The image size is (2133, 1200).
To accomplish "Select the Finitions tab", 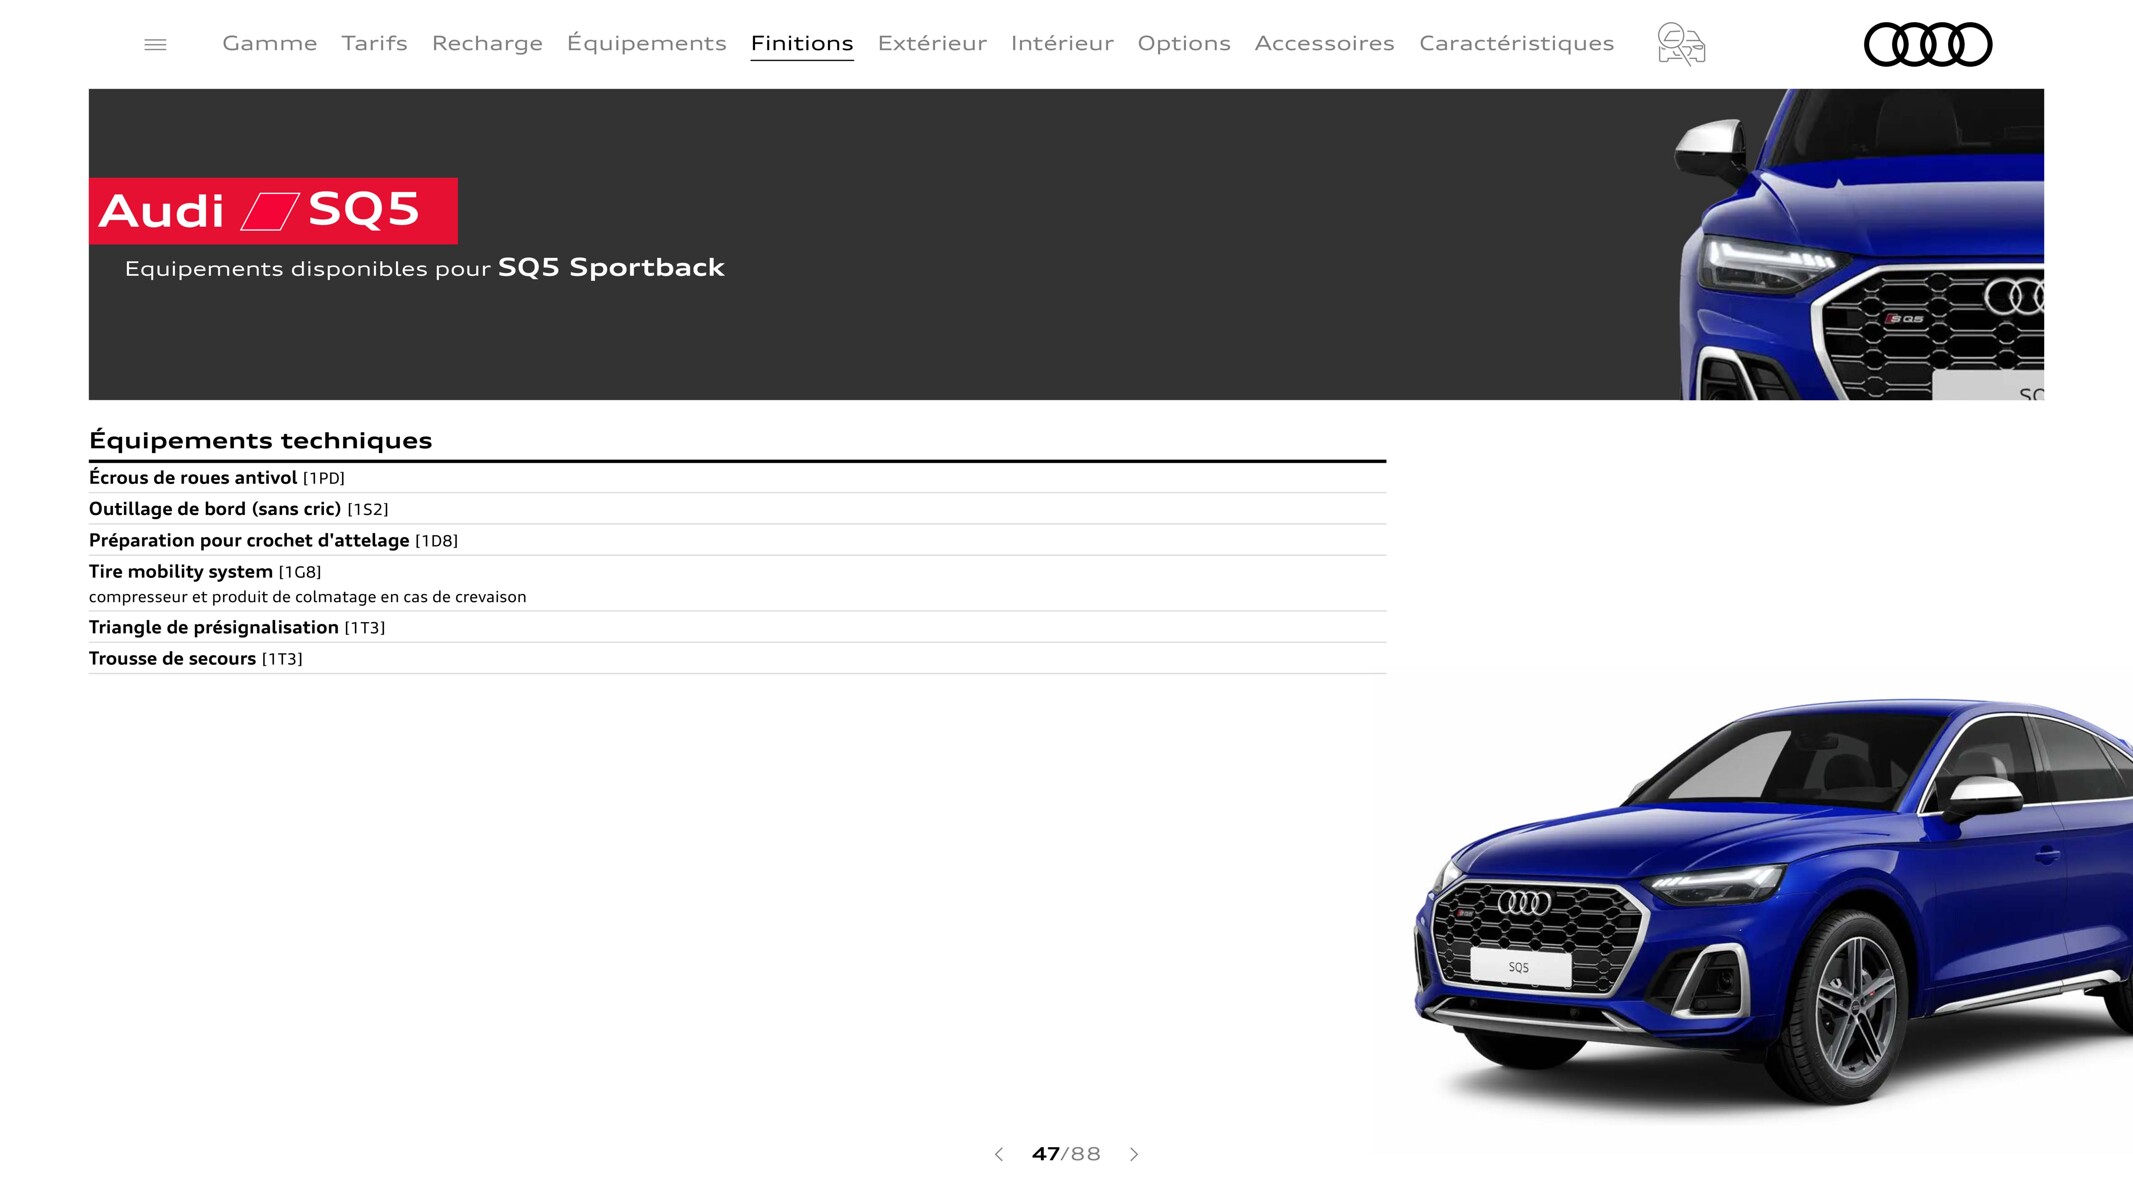I will click(802, 43).
